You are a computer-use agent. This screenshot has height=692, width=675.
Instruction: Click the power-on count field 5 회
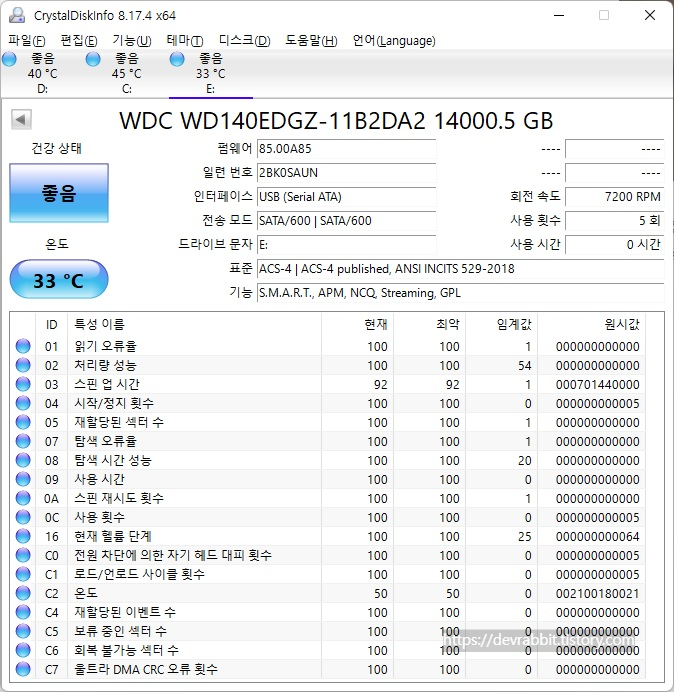[x=615, y=221]
